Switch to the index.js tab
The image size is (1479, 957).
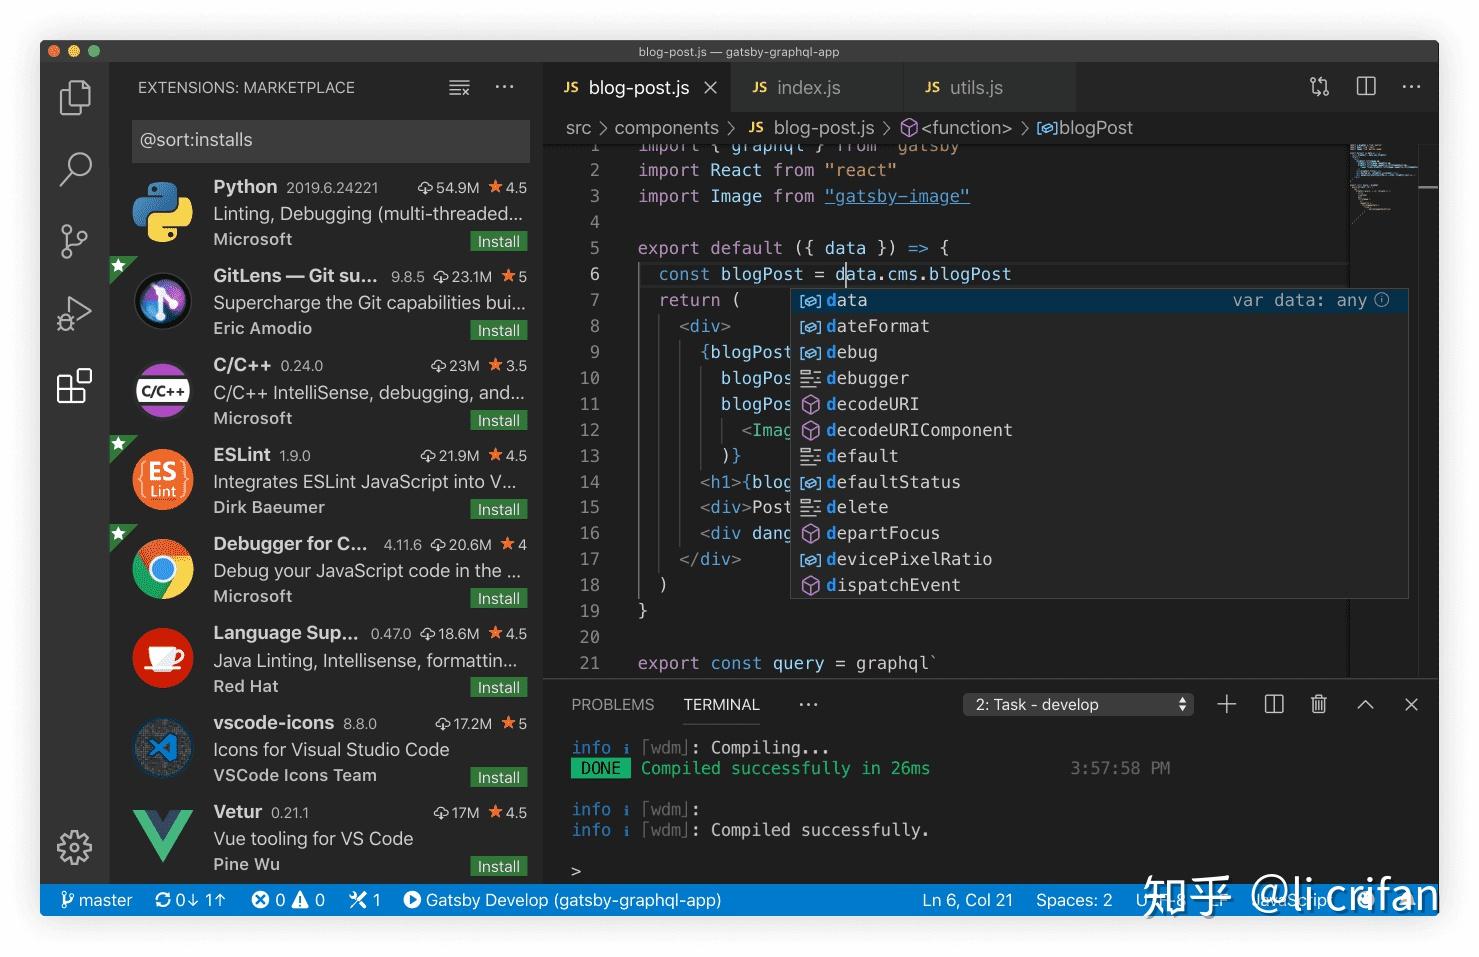pos(808,88)
